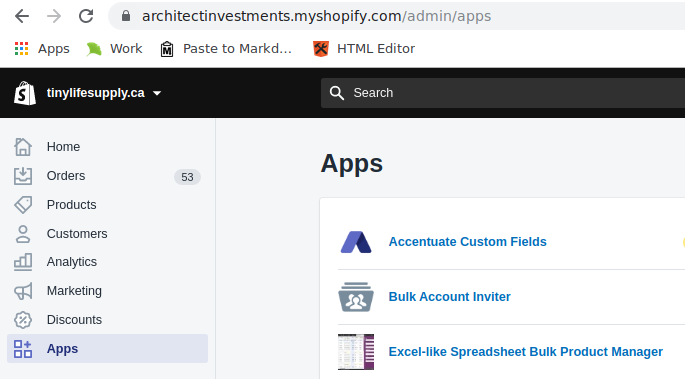Click the Customers person icon
The height and width of the screenshot is (379, 685).
(x=23, y=234)
